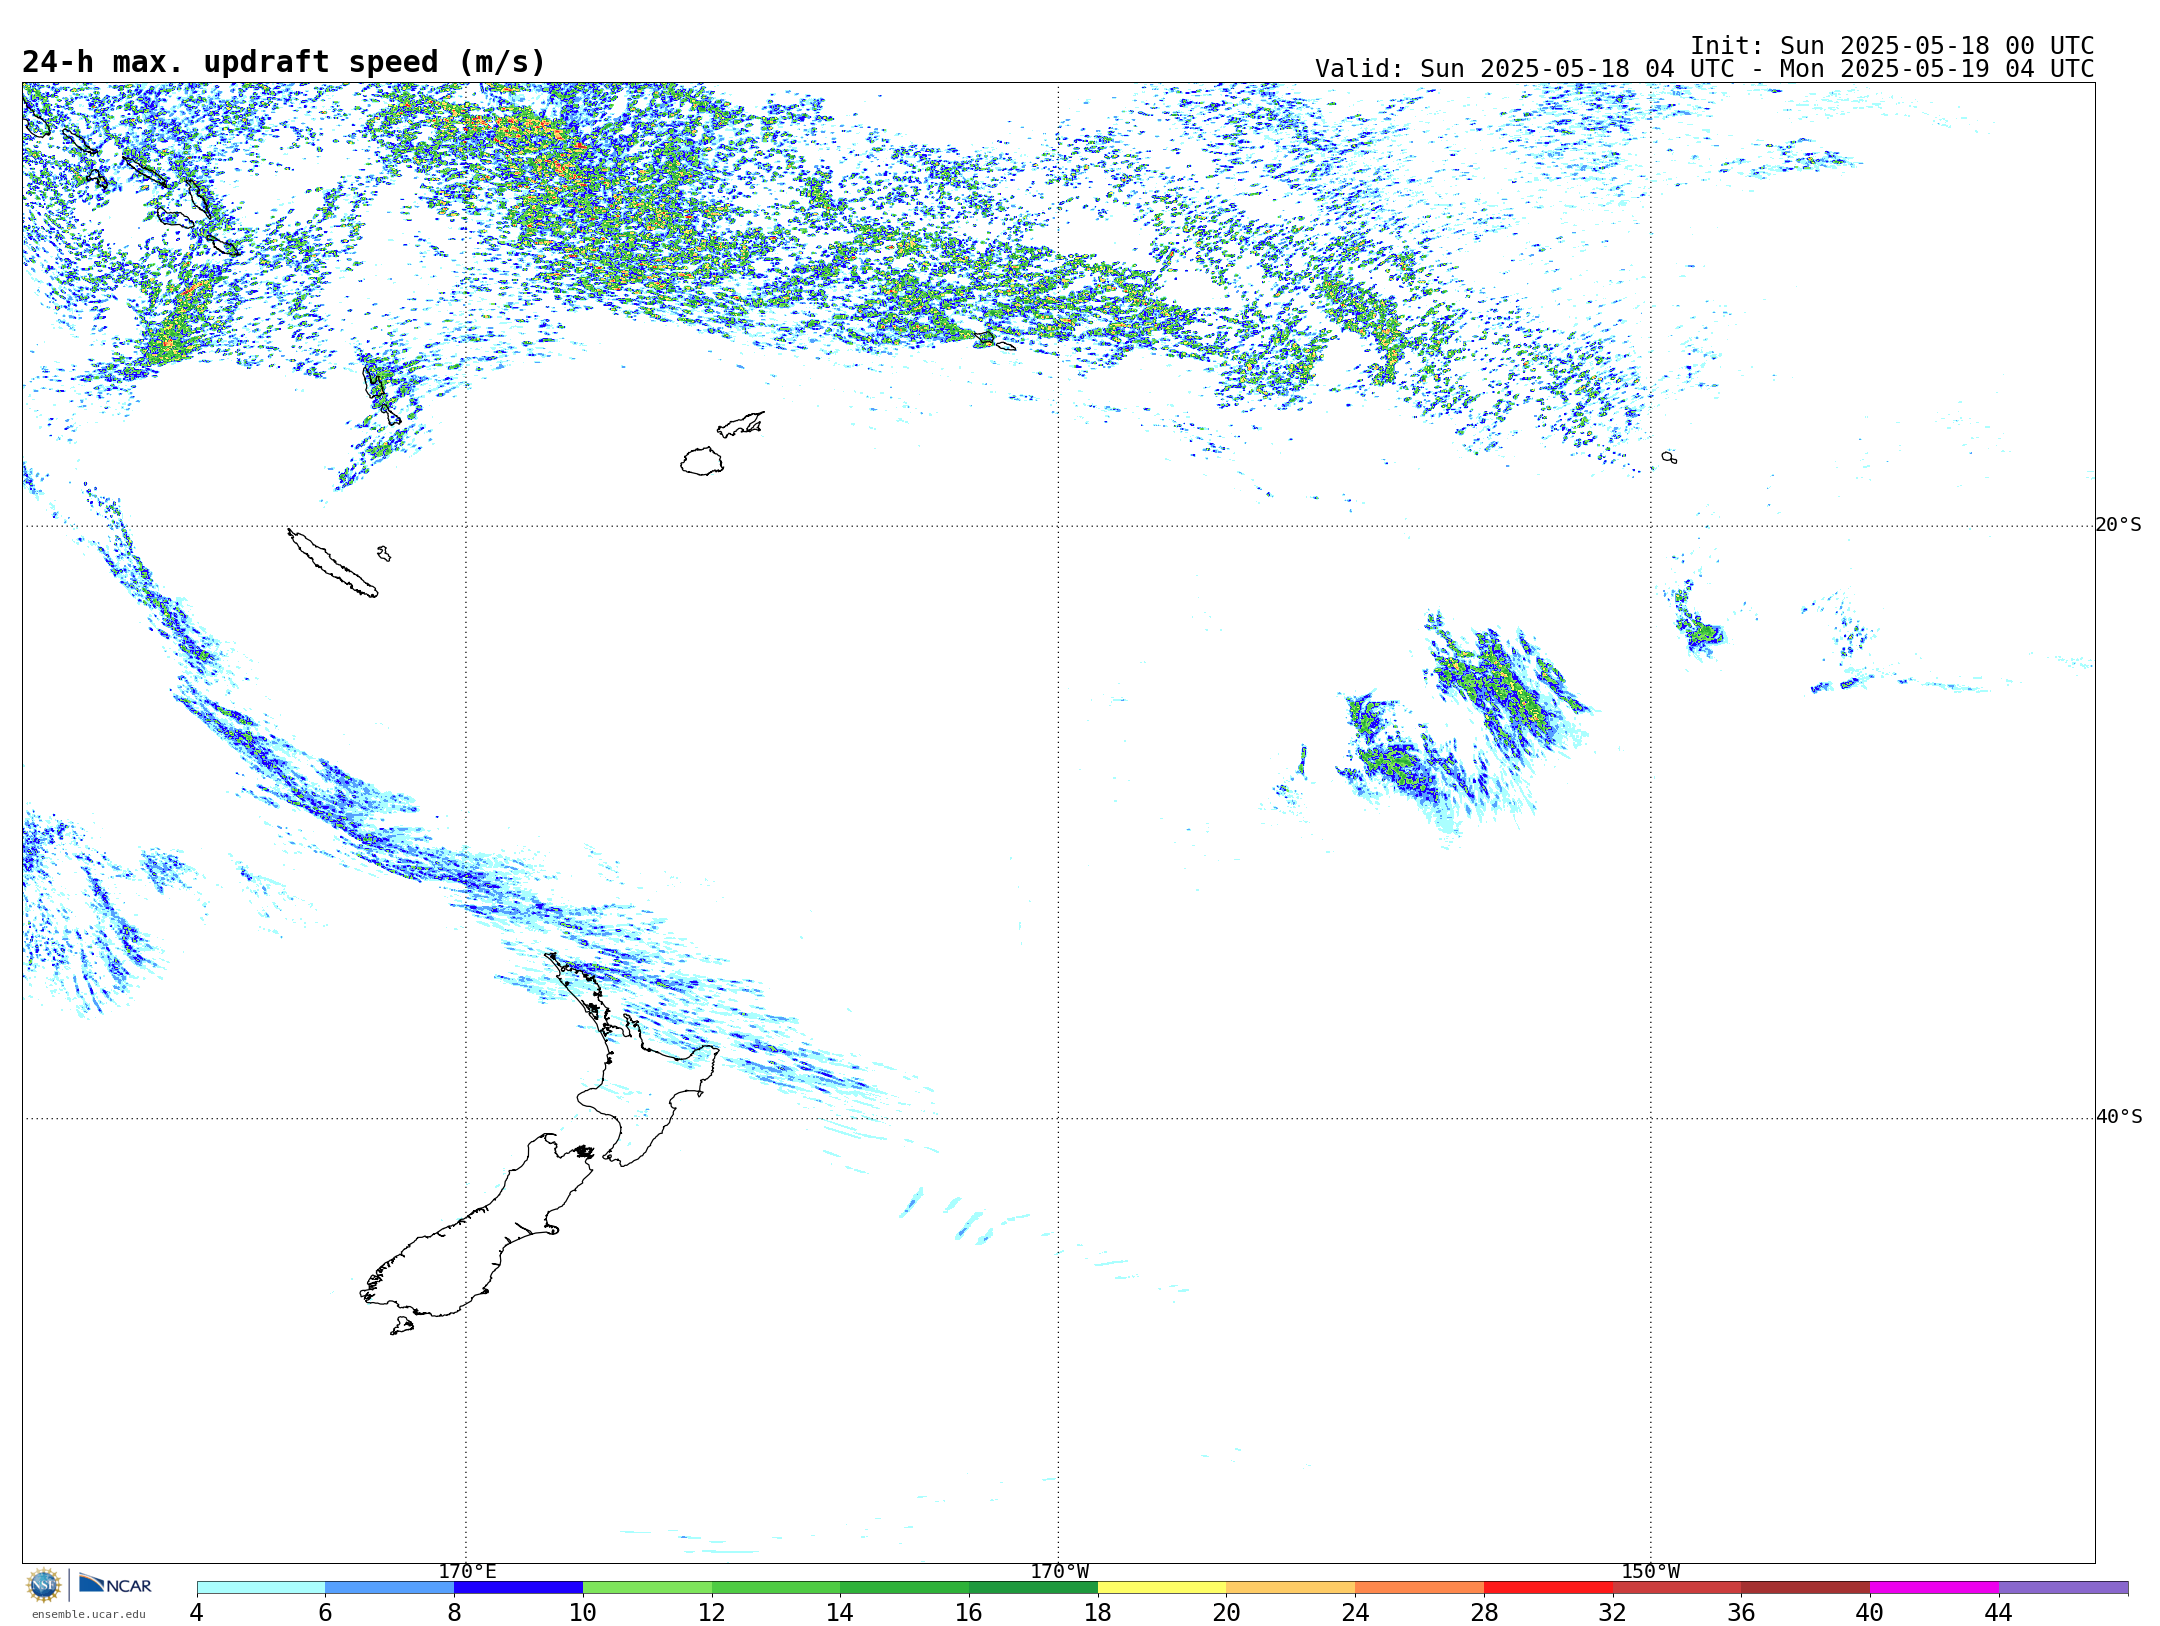Click the 'Valid:' time range line
The height and width of the screenshot is (1626, 2160).
click(x=1704, y=69)
